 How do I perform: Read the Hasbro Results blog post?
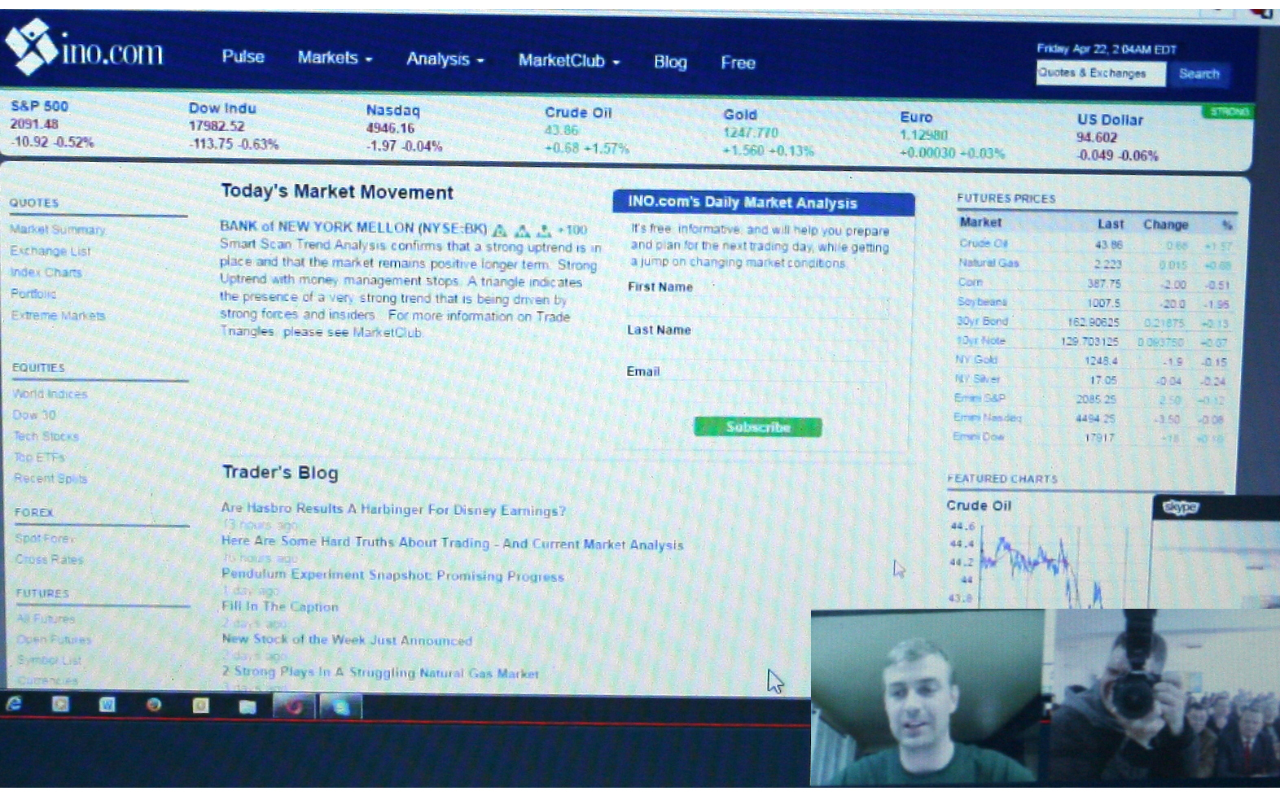pyautogui.click(x=393, y=510)
